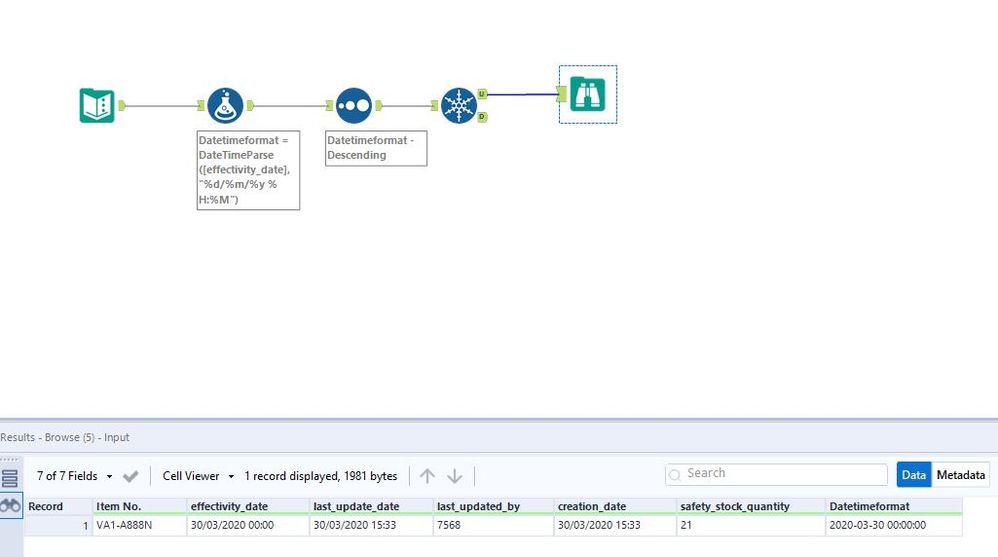Click the Item No. column header

[139, 507]
